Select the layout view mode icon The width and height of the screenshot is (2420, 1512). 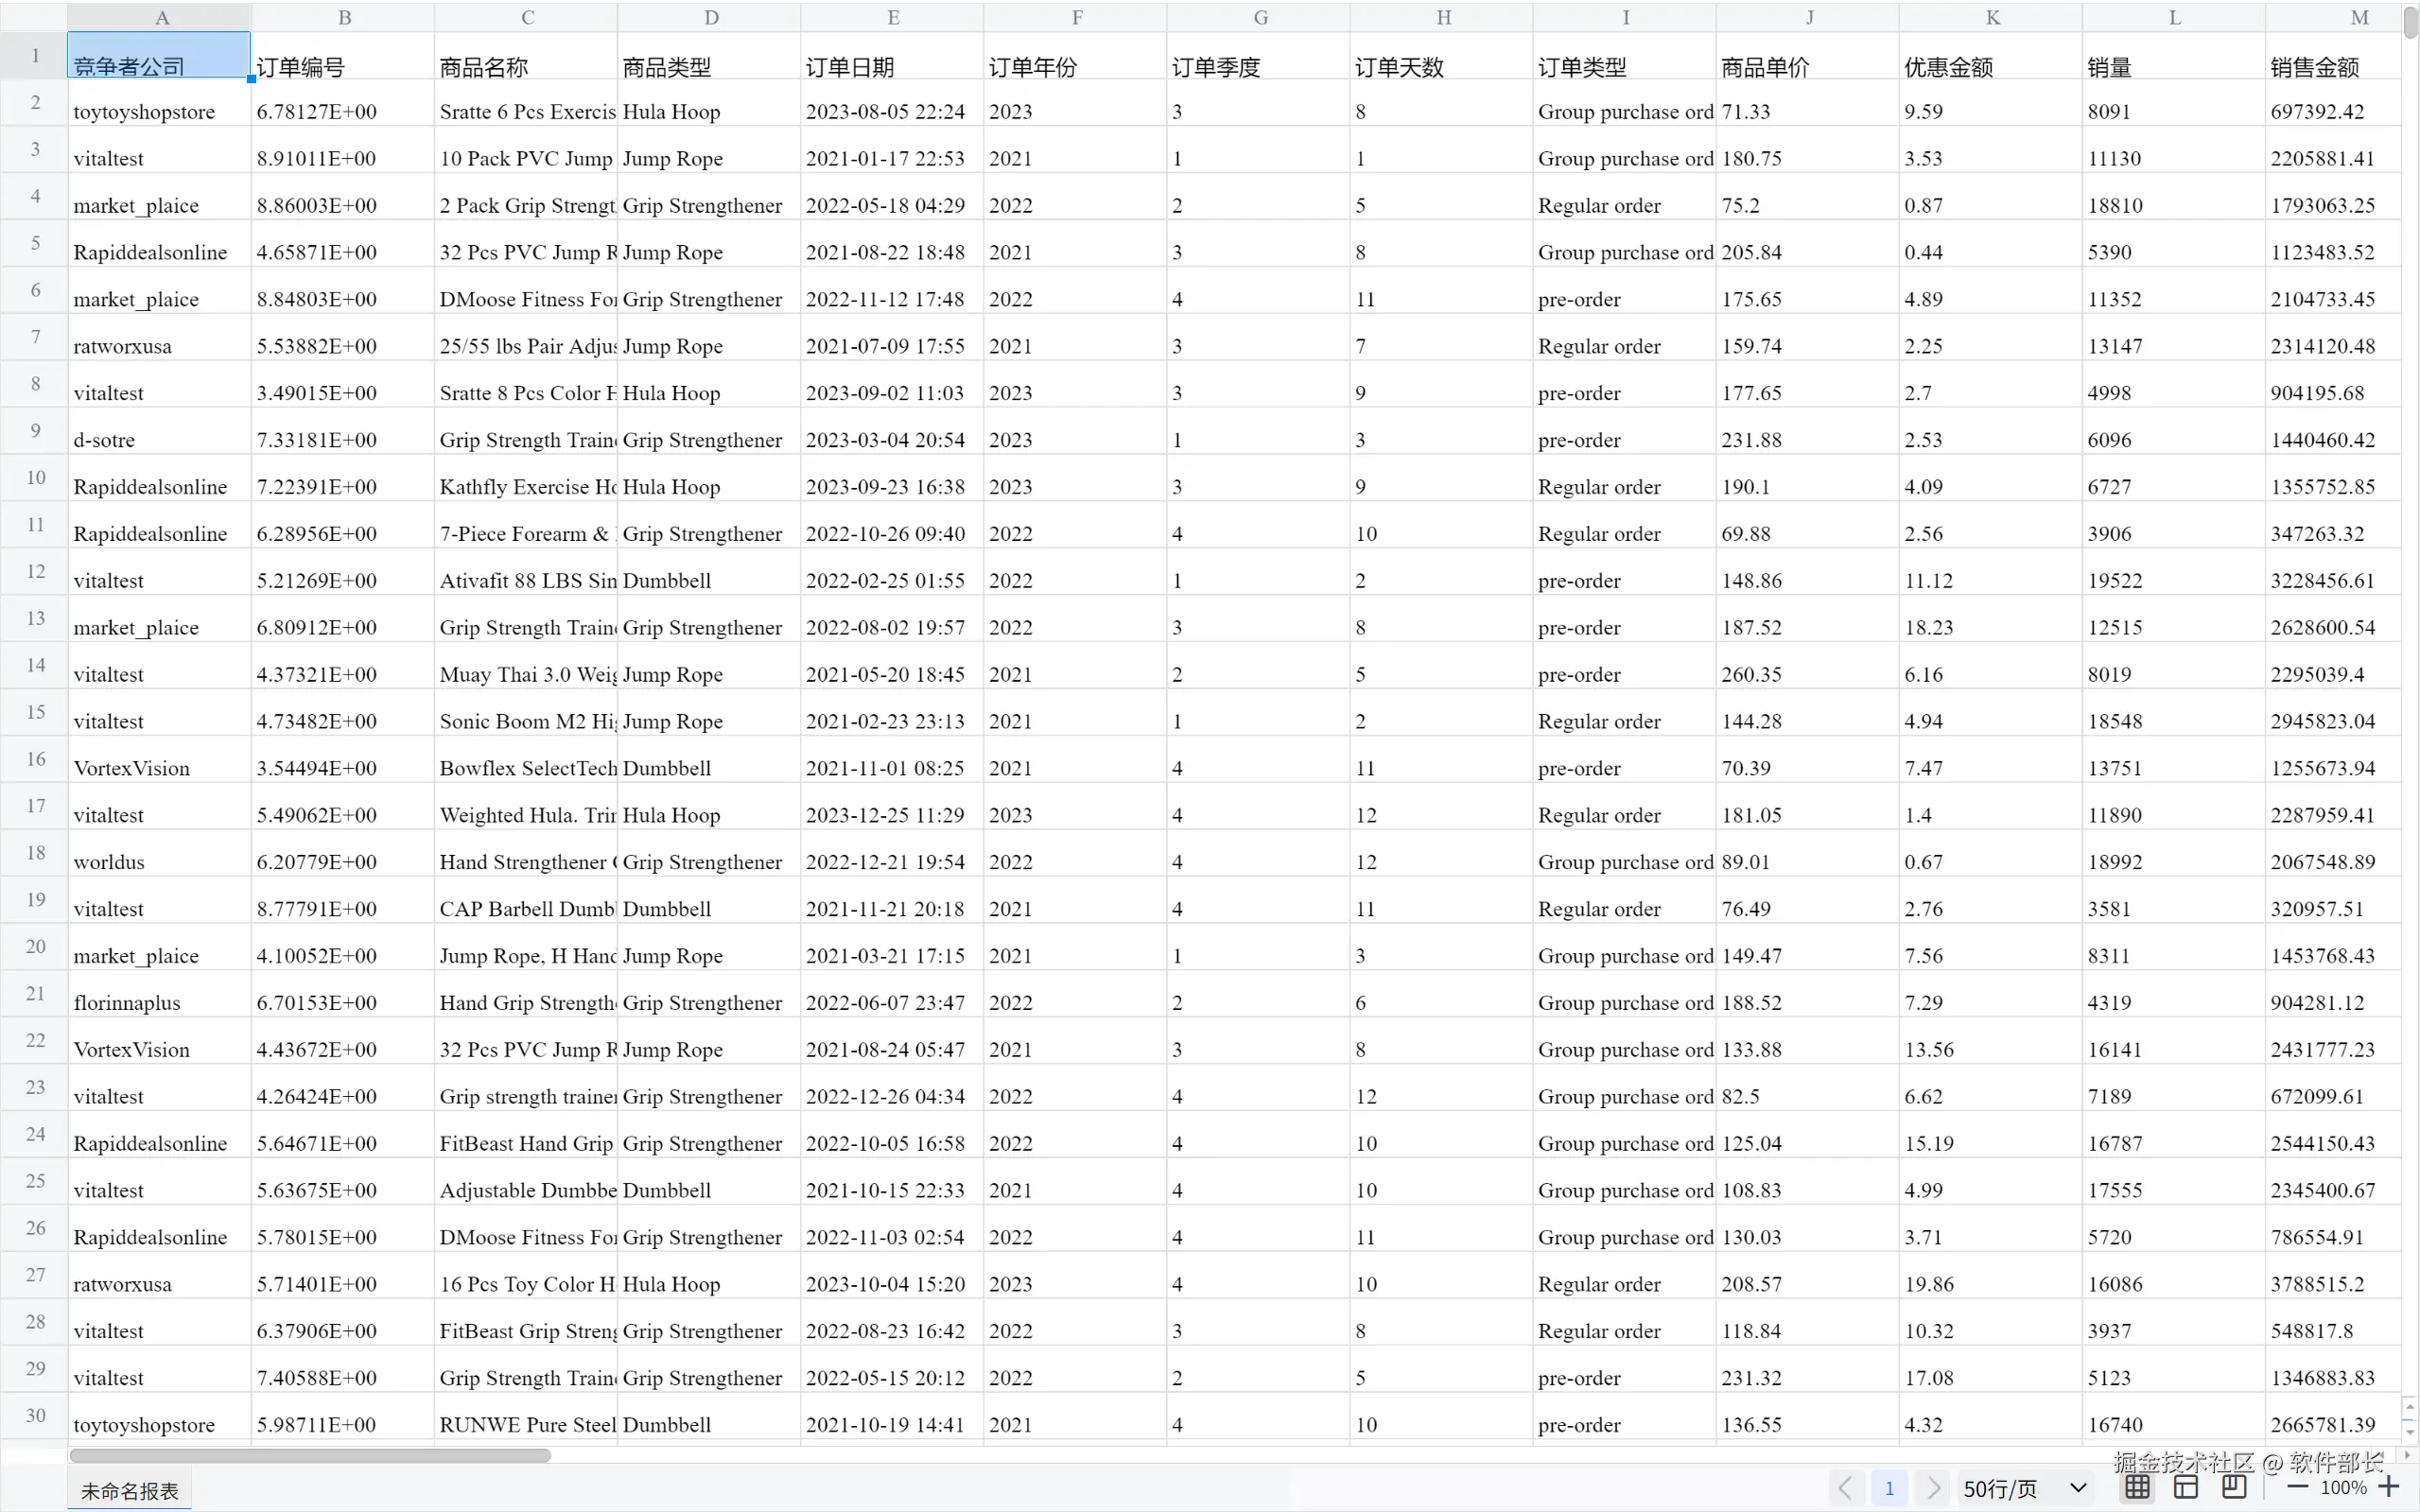(2186, 1487)
